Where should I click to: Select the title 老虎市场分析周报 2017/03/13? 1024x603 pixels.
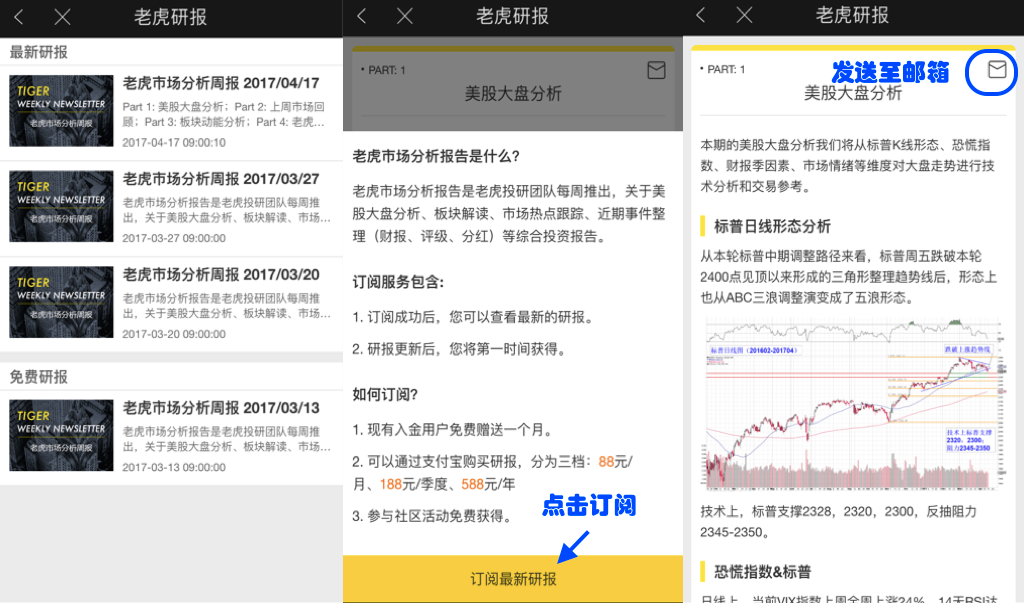(221, 408)
